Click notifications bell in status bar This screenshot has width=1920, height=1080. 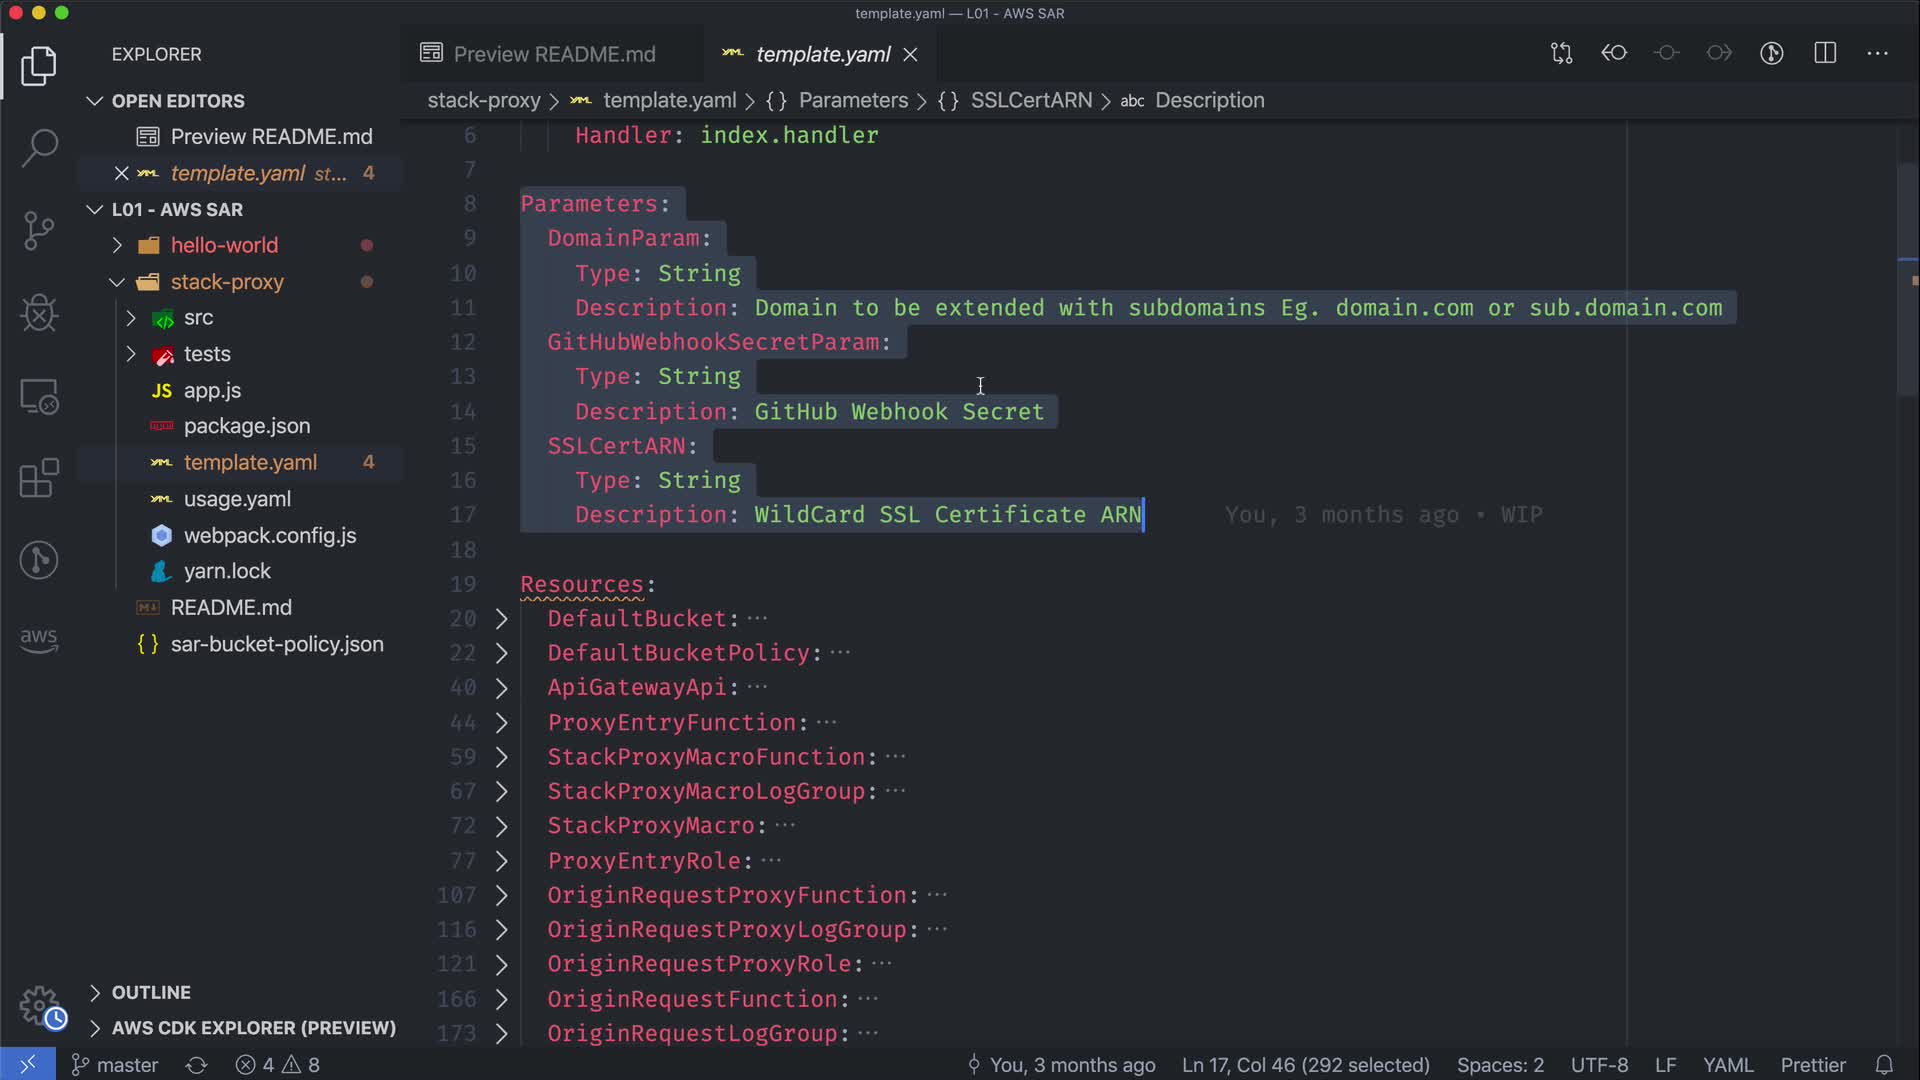tap(1884, 1065)
